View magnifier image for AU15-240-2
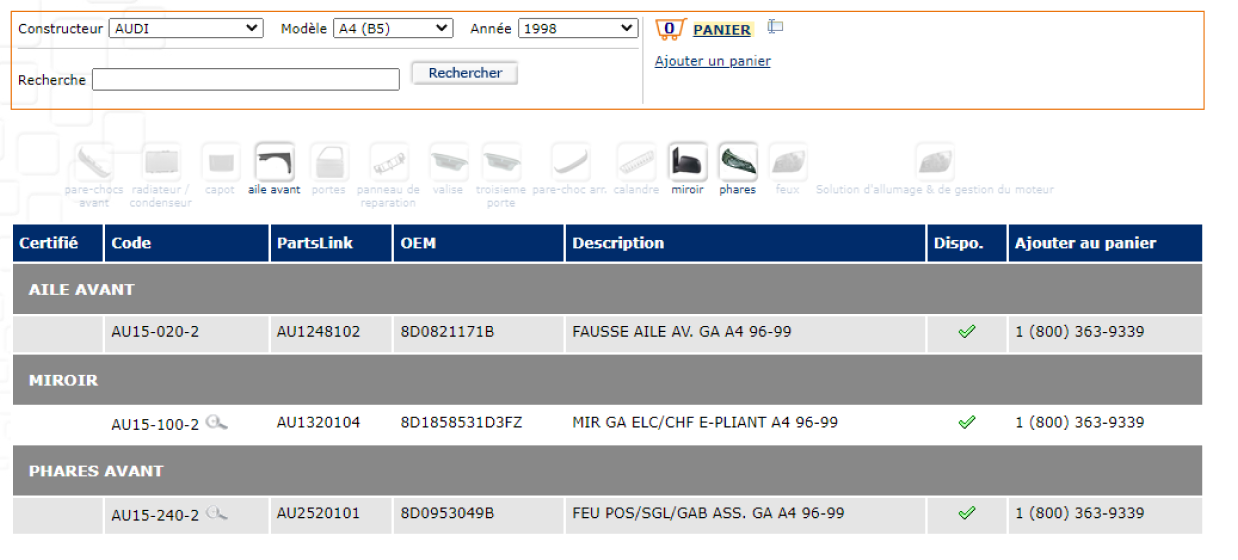Viewport: 1238px width, 560px height. coord(216,514)
